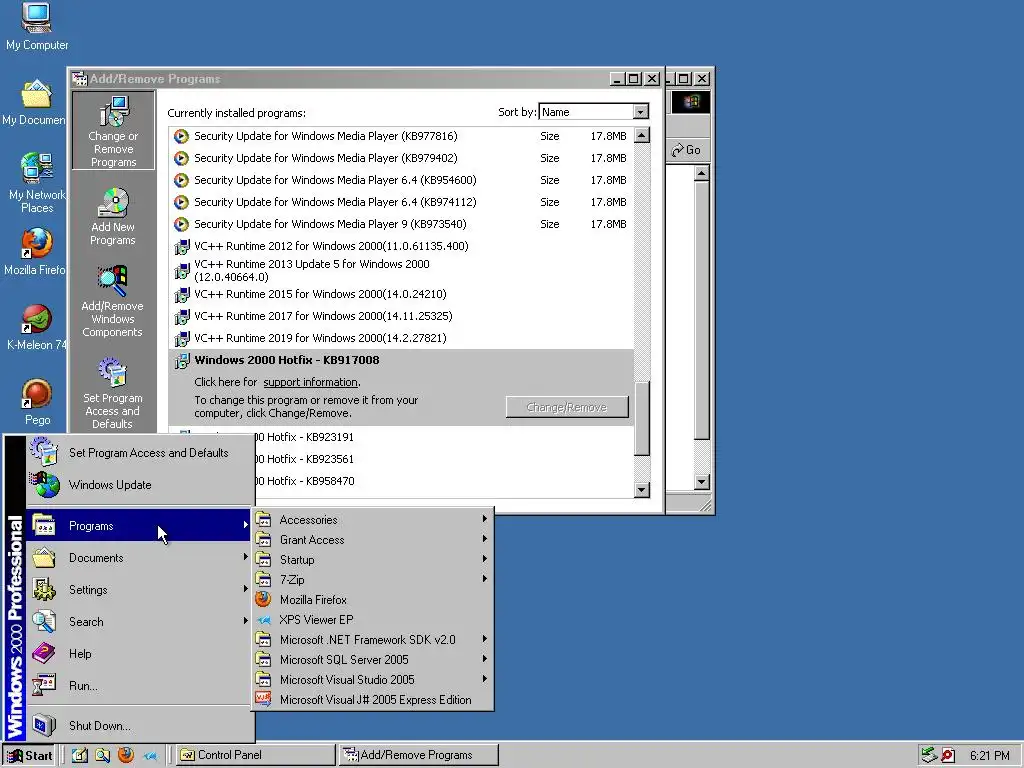Launch Firefox from quick launch bar
Viewport: 1024px width, 768px height.
(x=126, y=755)
